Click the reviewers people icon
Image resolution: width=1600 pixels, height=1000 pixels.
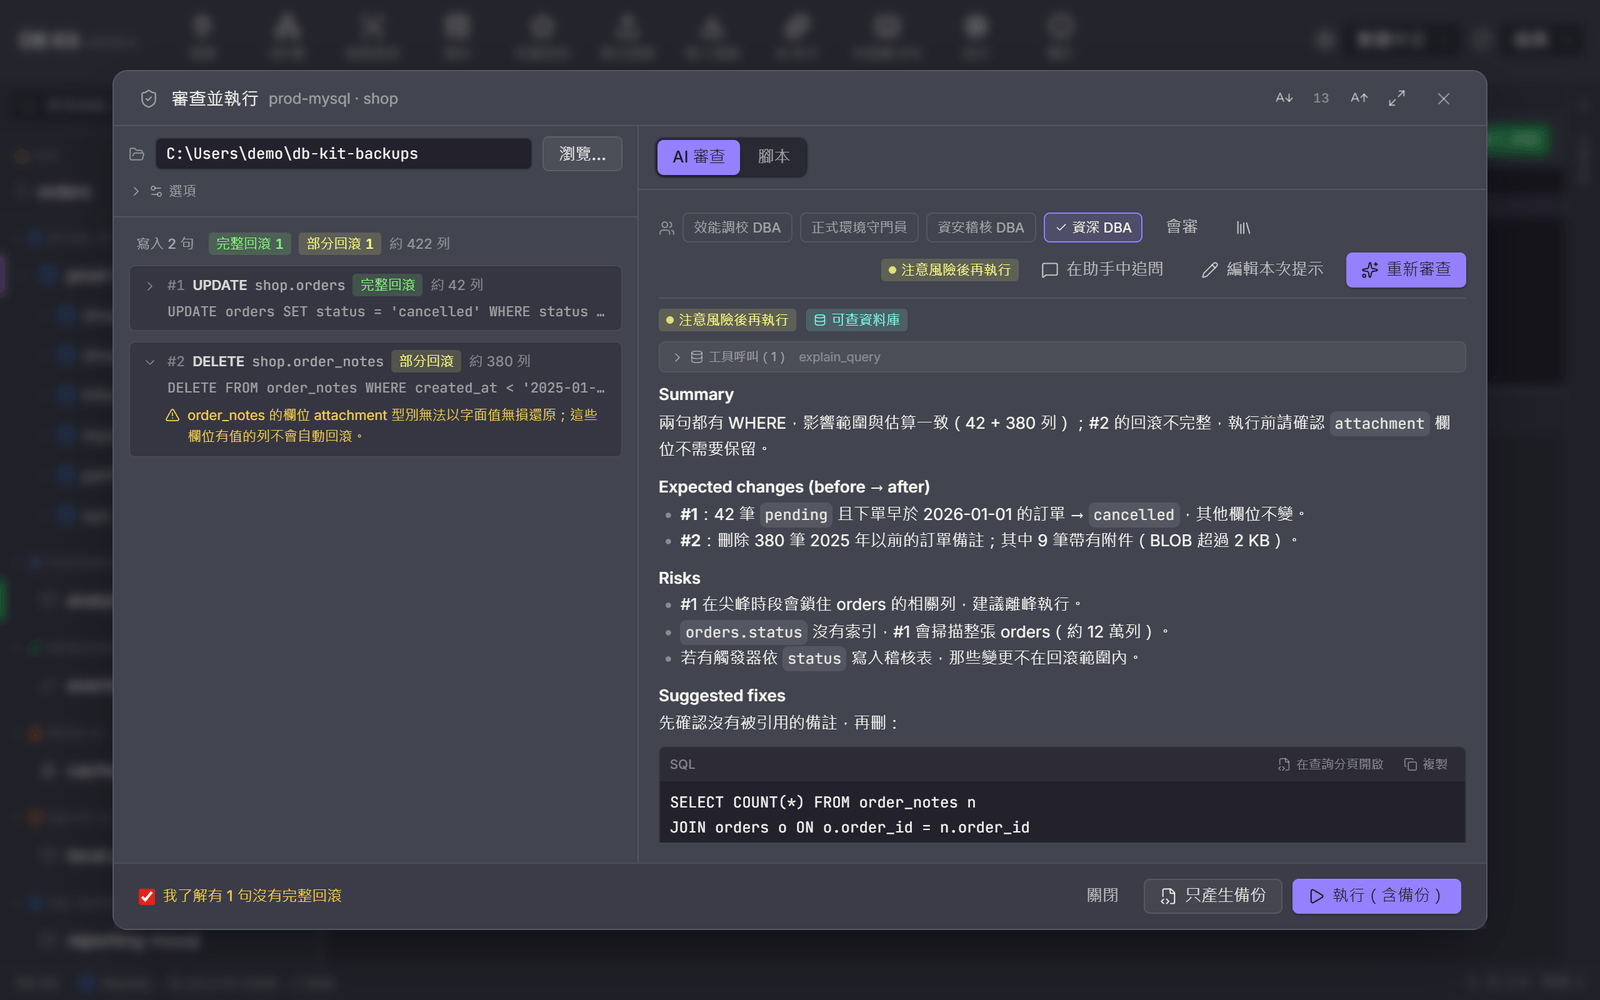click(667, 228)
